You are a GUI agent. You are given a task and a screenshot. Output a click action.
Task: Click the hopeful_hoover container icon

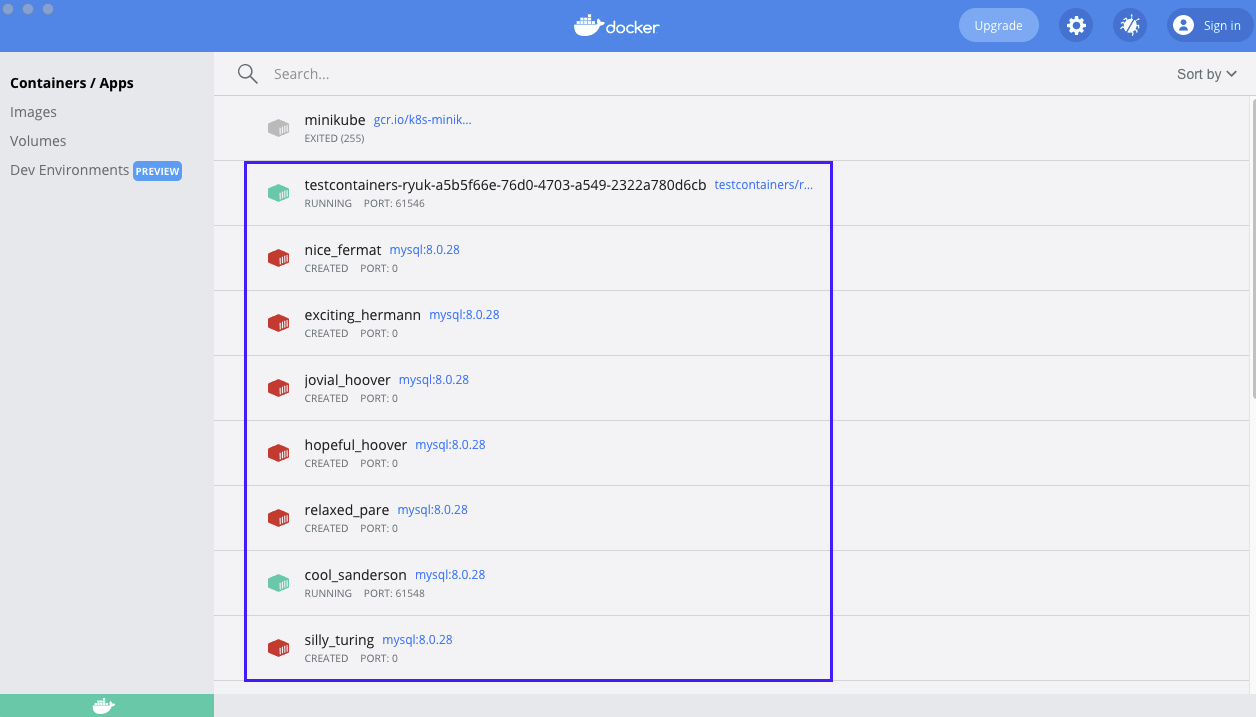coord(278,453)
